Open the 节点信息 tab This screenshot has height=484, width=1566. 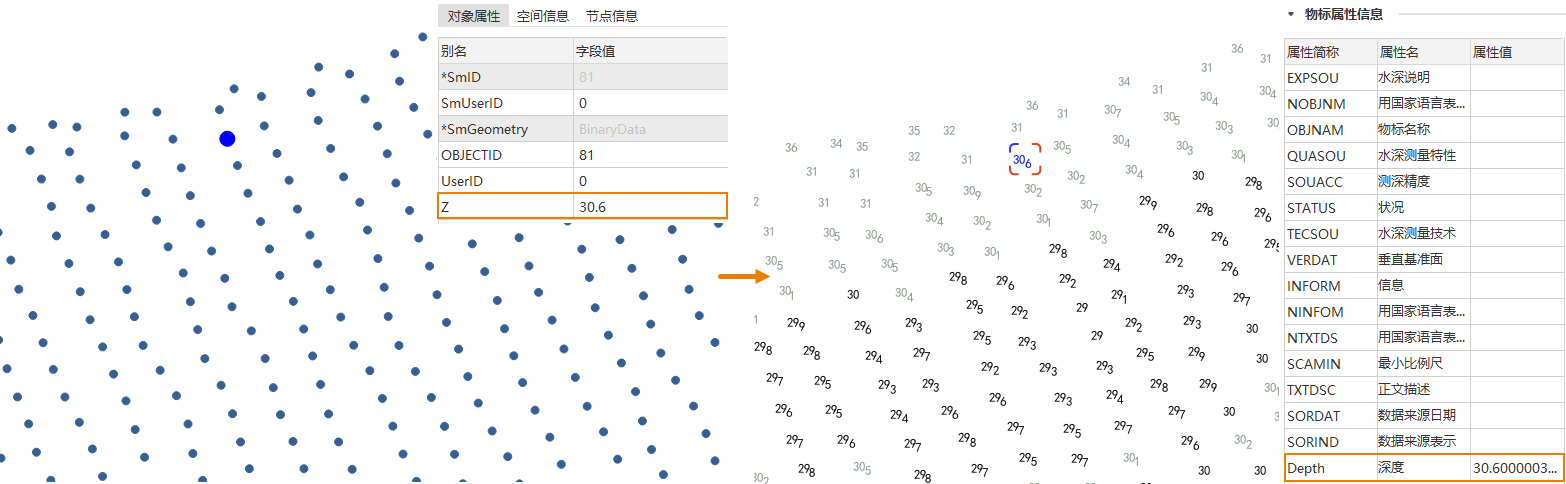pos(612,15)
